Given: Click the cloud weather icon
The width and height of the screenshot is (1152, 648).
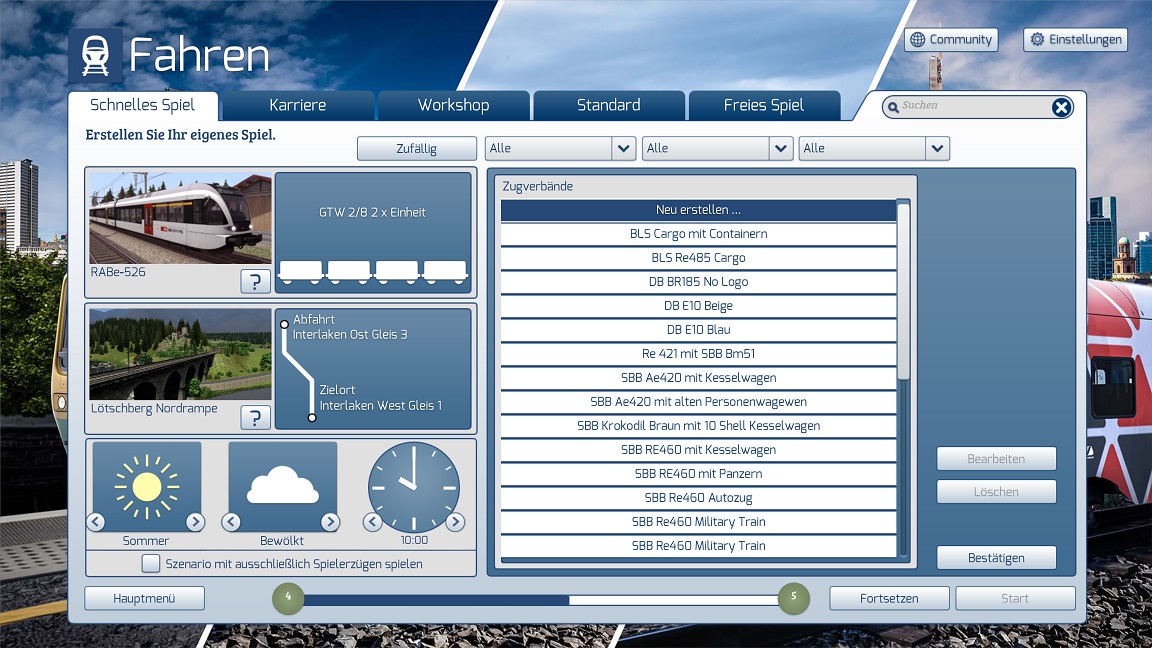Looking at the screenshot, I should [x=282, y=486].
